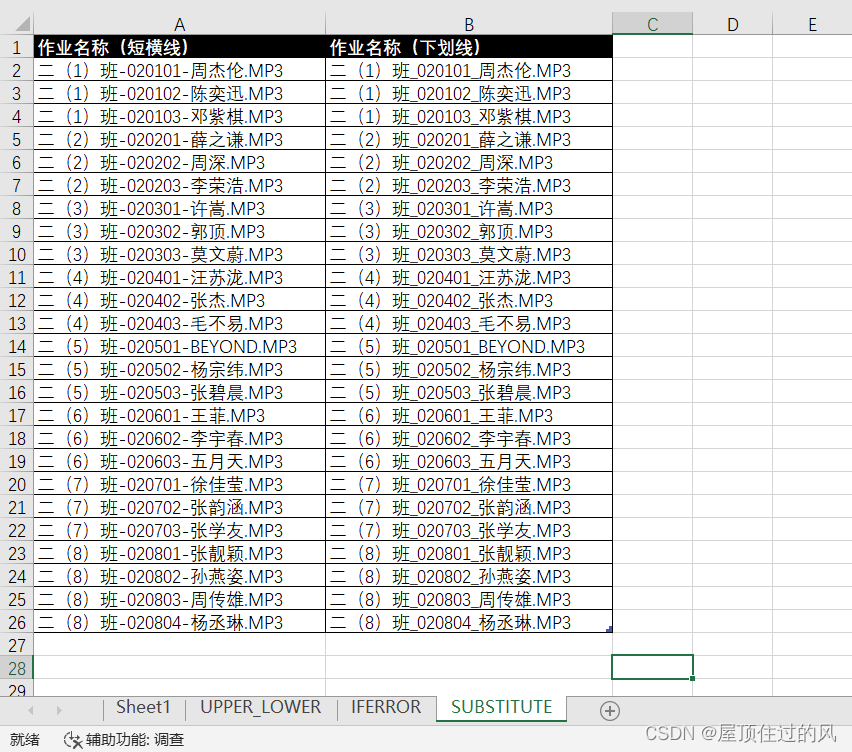The height and width of the screenshot is (752, 852).
Task: Select row 28 header
Action: pyautogui.click(x=17, y=668)
